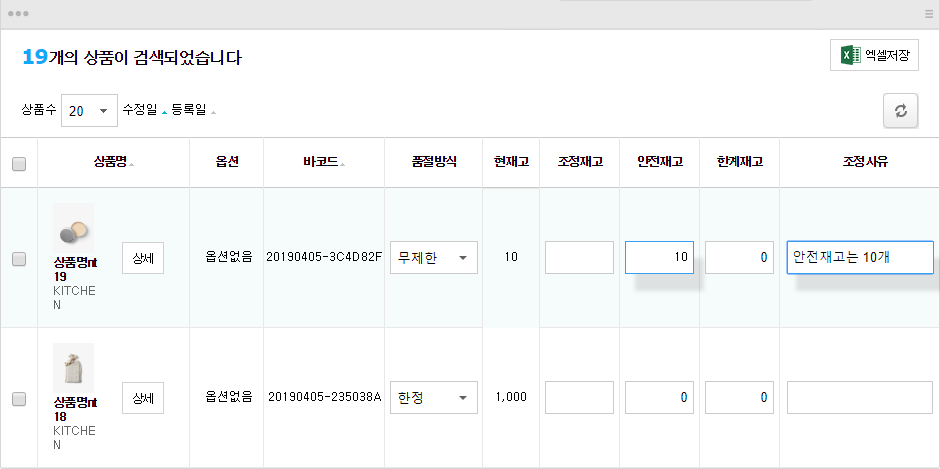Click 옵션없음 text in 상품명nt 19 row
Image resolution: width=940 pixels, height=469 pixels.
pyautogui.click(x=228, y=256)
